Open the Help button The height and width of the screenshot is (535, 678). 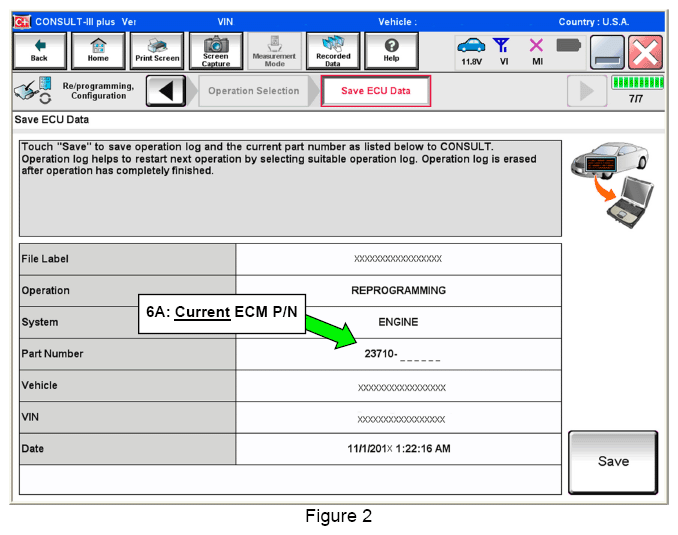click(x=391, y=51)
